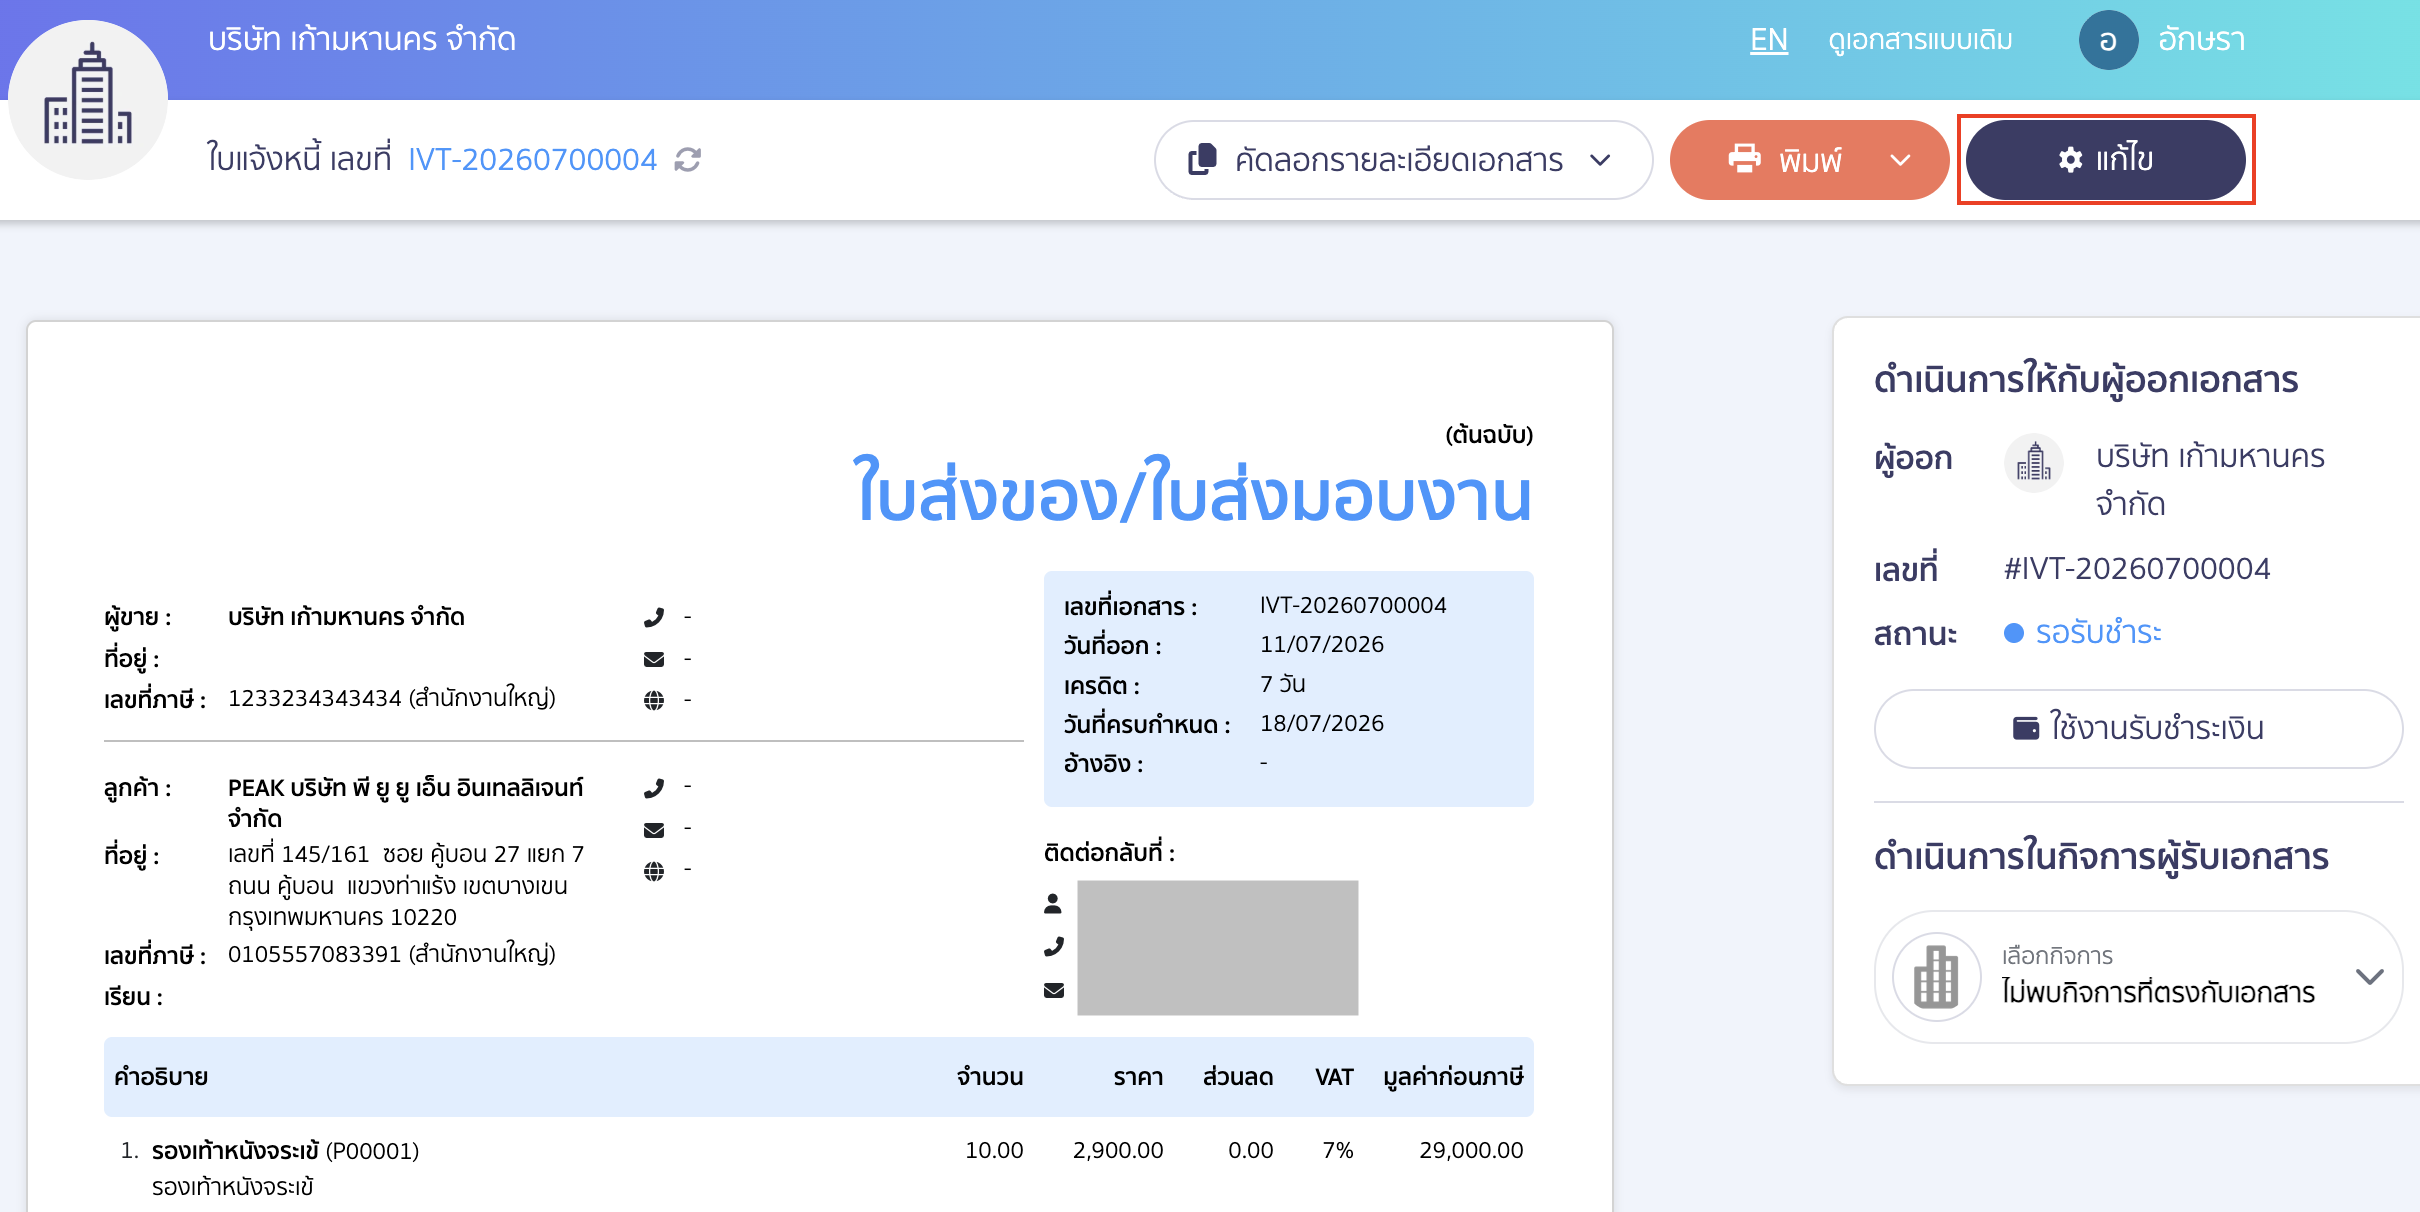Click the refresh icon beside IVT-20260700004

[688, 160]
